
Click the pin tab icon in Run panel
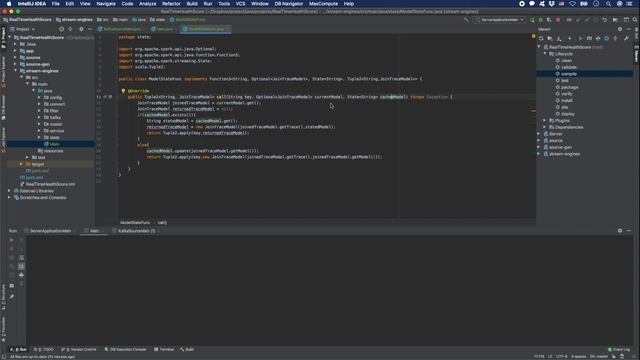pyautogui.click(x=11, y=296)
